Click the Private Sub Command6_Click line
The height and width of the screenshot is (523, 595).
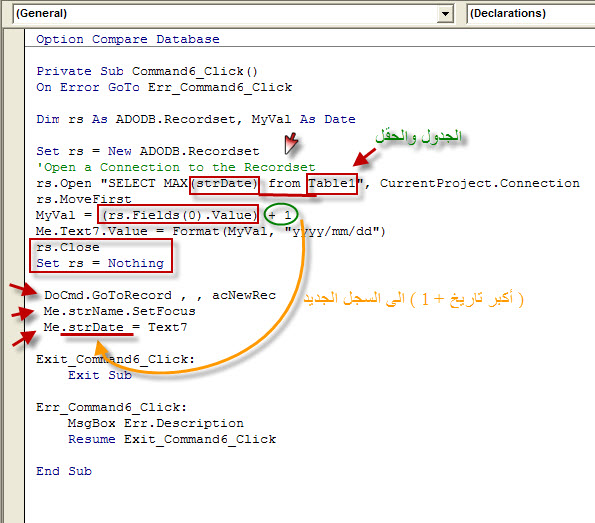tap(147, 71)
